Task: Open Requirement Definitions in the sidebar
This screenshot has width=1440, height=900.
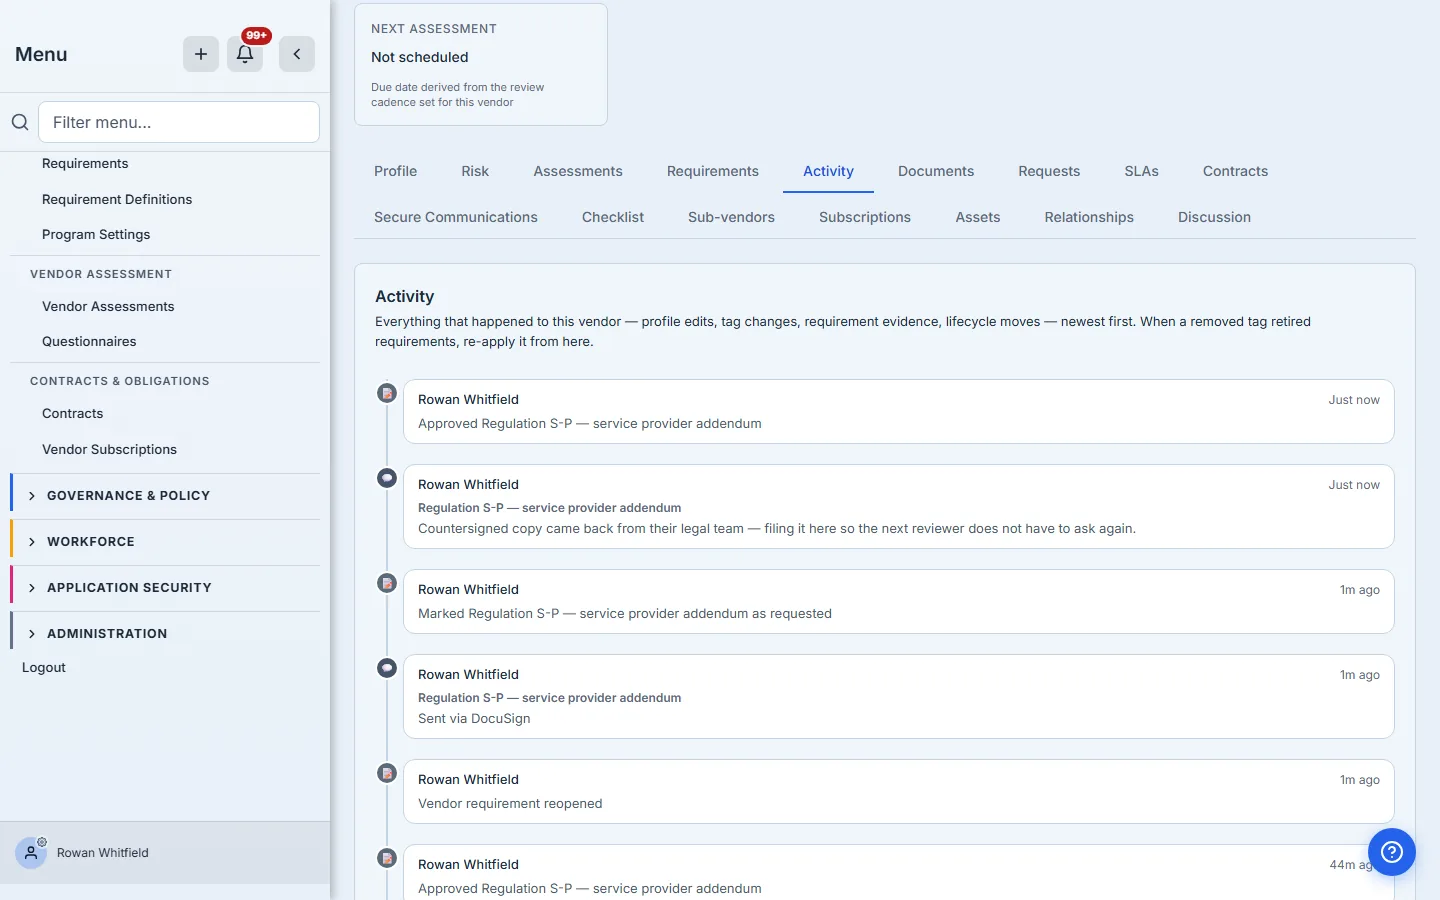Action: [x=117, y=200]
